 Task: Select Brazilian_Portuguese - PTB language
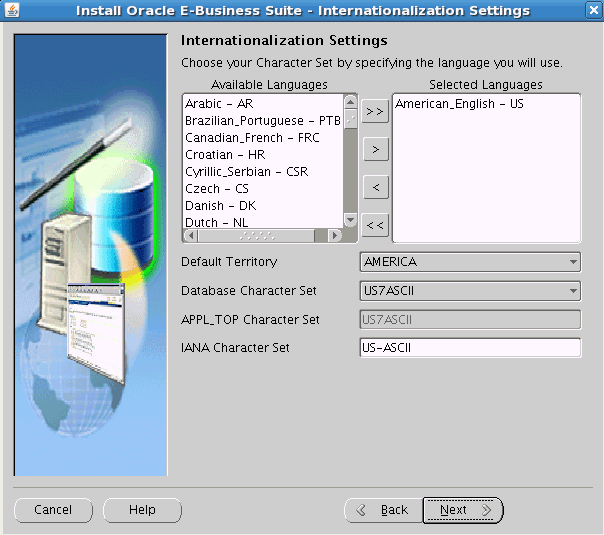(x=263, y=121)
